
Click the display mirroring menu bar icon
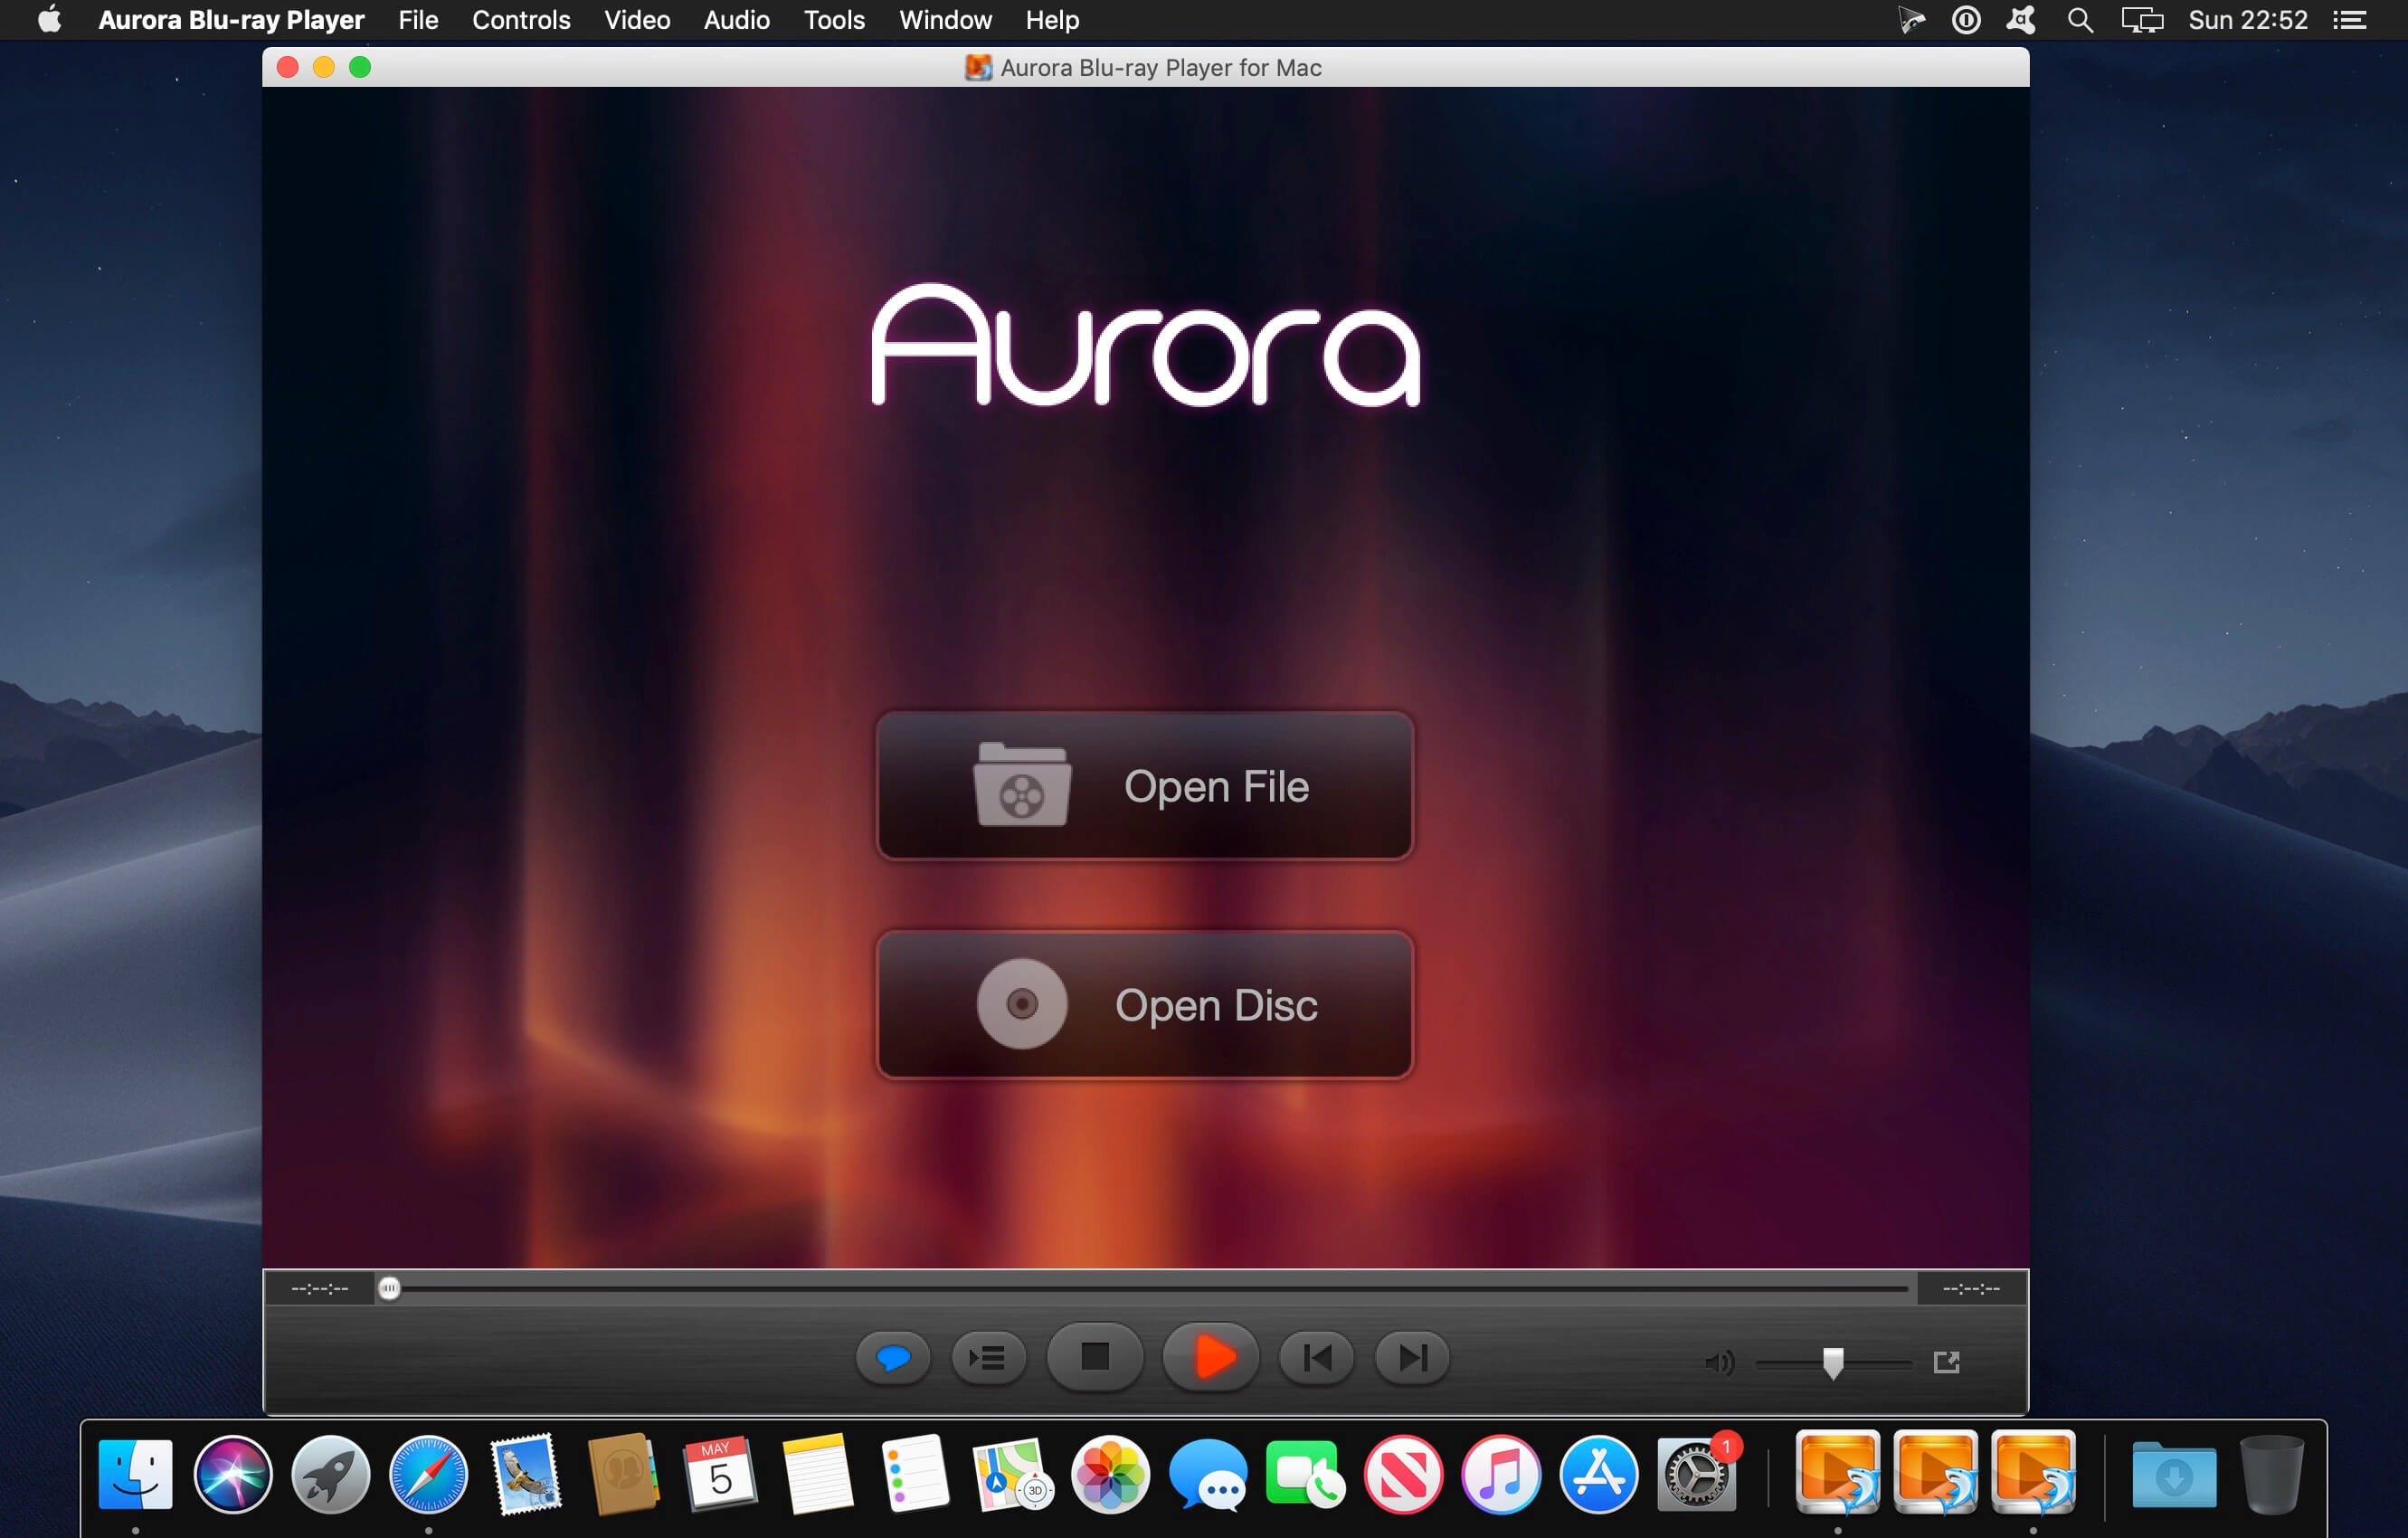(x=2142, y=20)
